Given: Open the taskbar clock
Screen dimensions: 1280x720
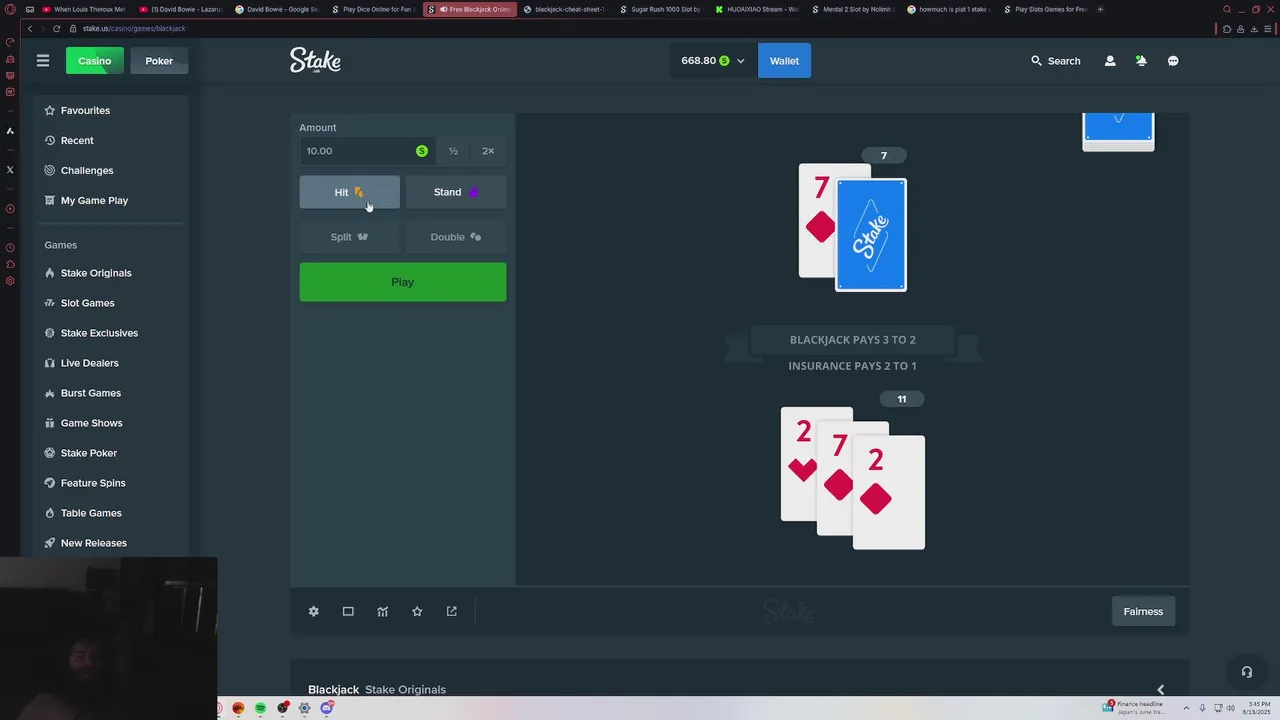Looking at the screenshot, I should click(x=1255, y=708).
